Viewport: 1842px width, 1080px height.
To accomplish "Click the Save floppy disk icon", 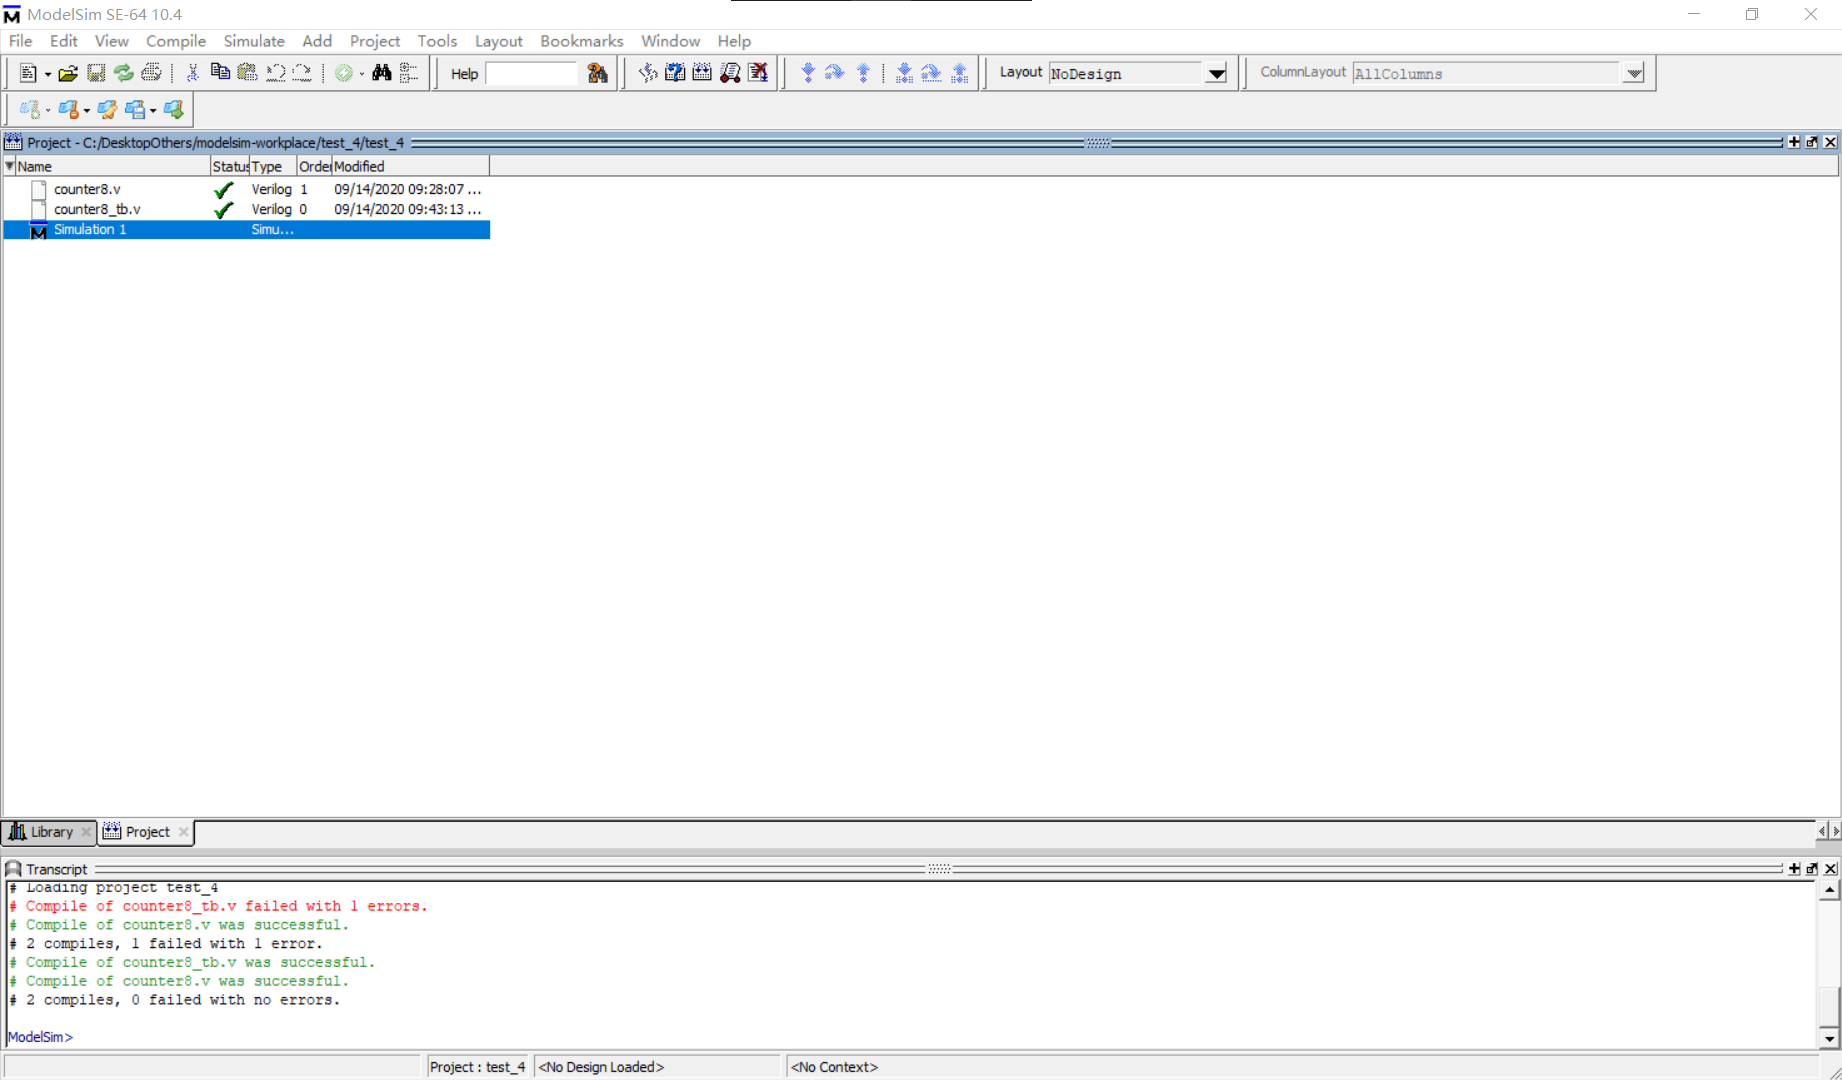I will tap(96, 73).
